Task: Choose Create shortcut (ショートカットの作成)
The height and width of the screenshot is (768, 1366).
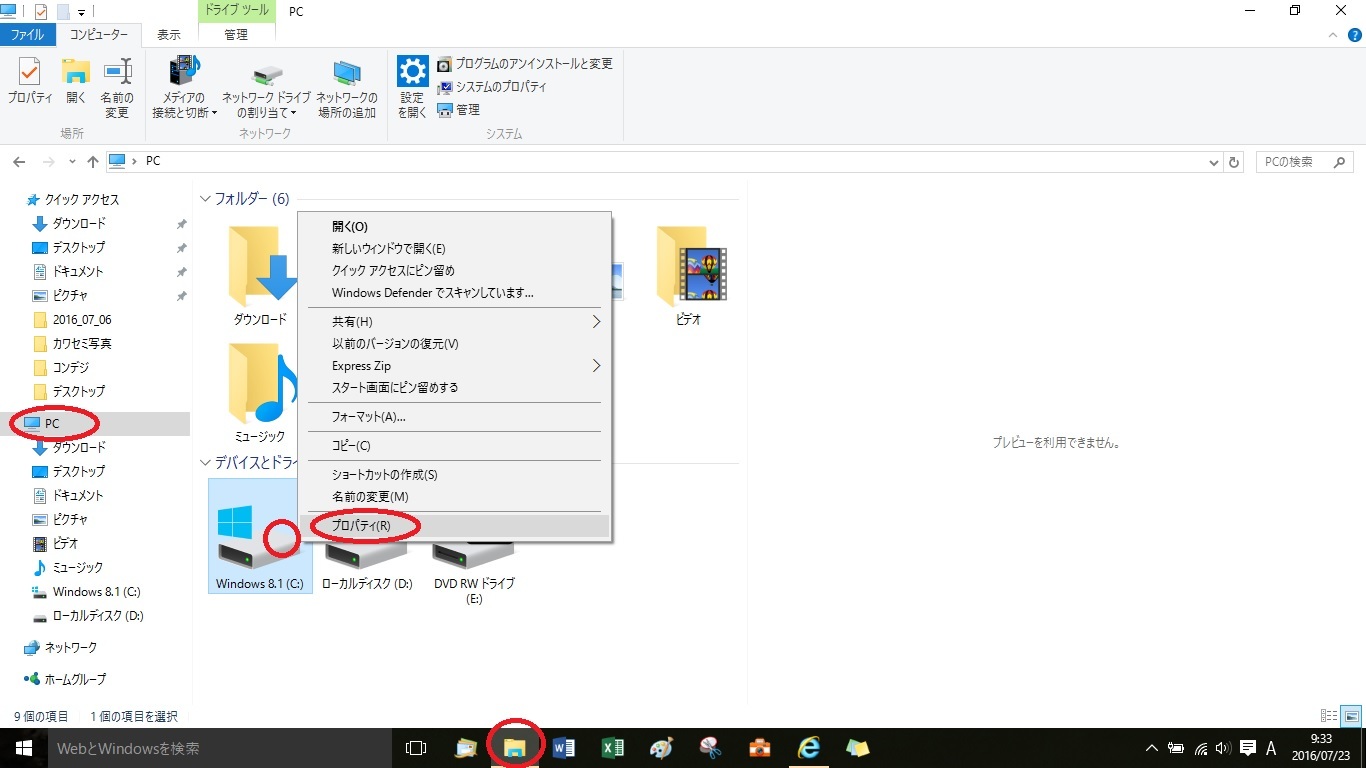Action: coord(455,475)
